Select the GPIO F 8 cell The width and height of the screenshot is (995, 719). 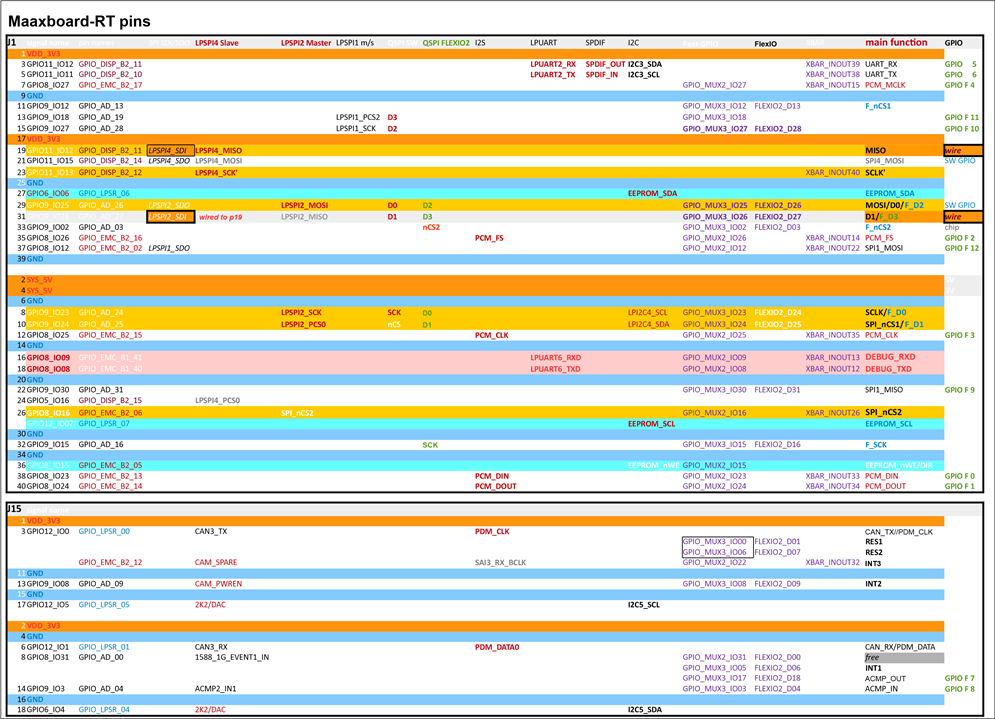[959, 689]
